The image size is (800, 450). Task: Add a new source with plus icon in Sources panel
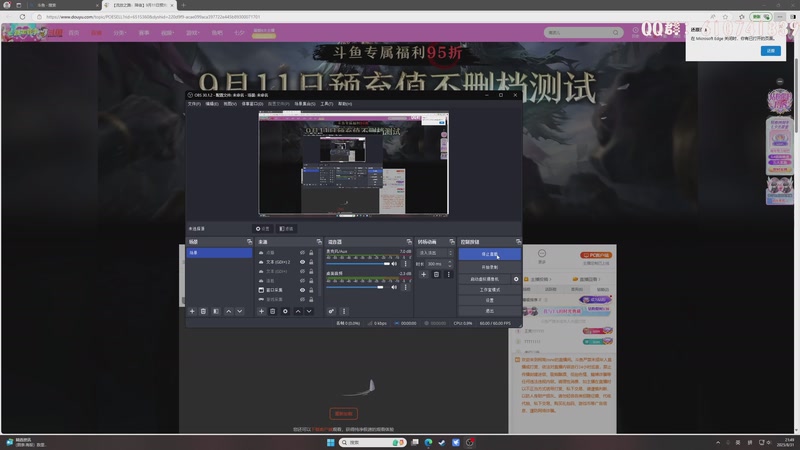[261, 311]
